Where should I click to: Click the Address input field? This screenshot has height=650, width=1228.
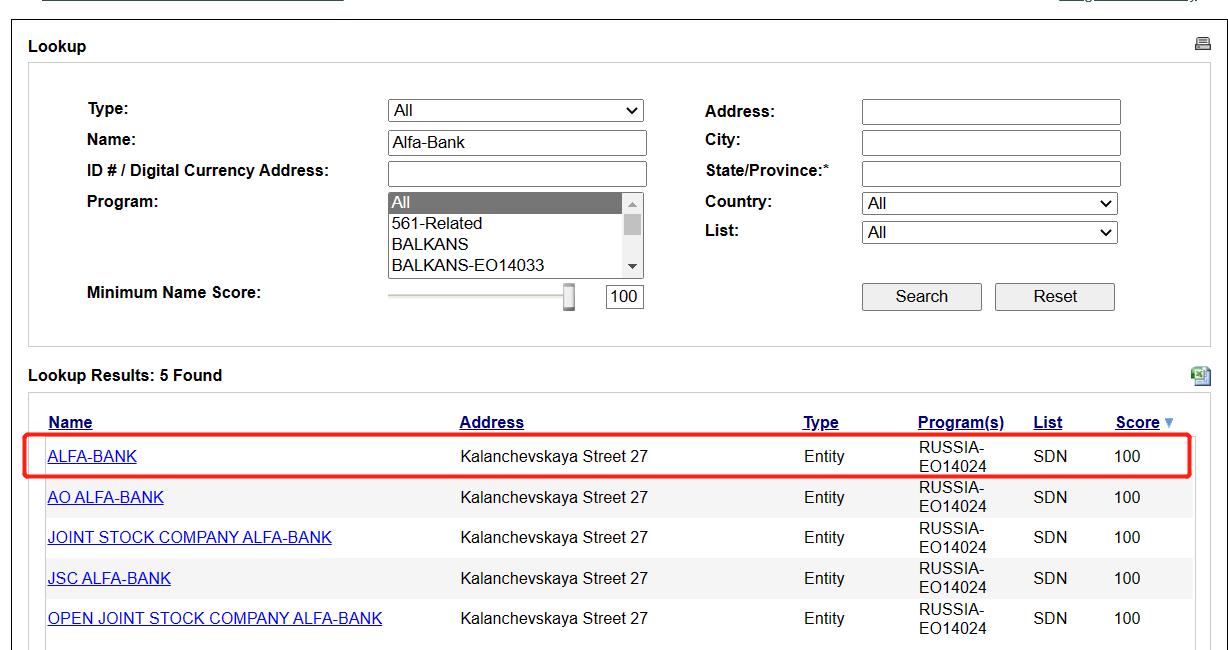[x=991, y=112]
